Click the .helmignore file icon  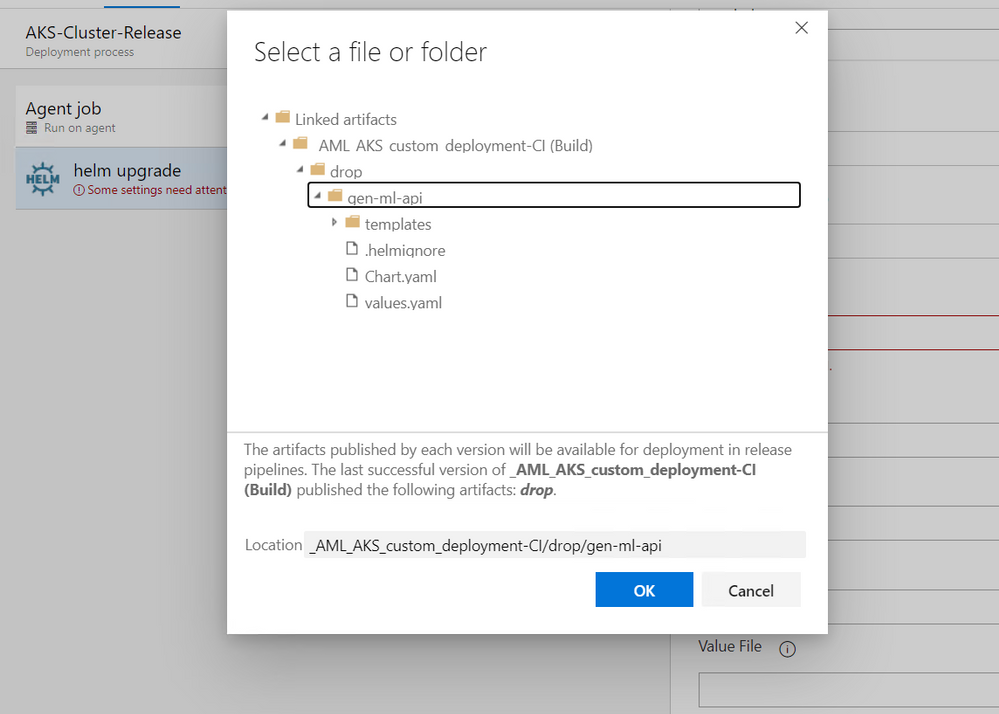coord(352,248)
